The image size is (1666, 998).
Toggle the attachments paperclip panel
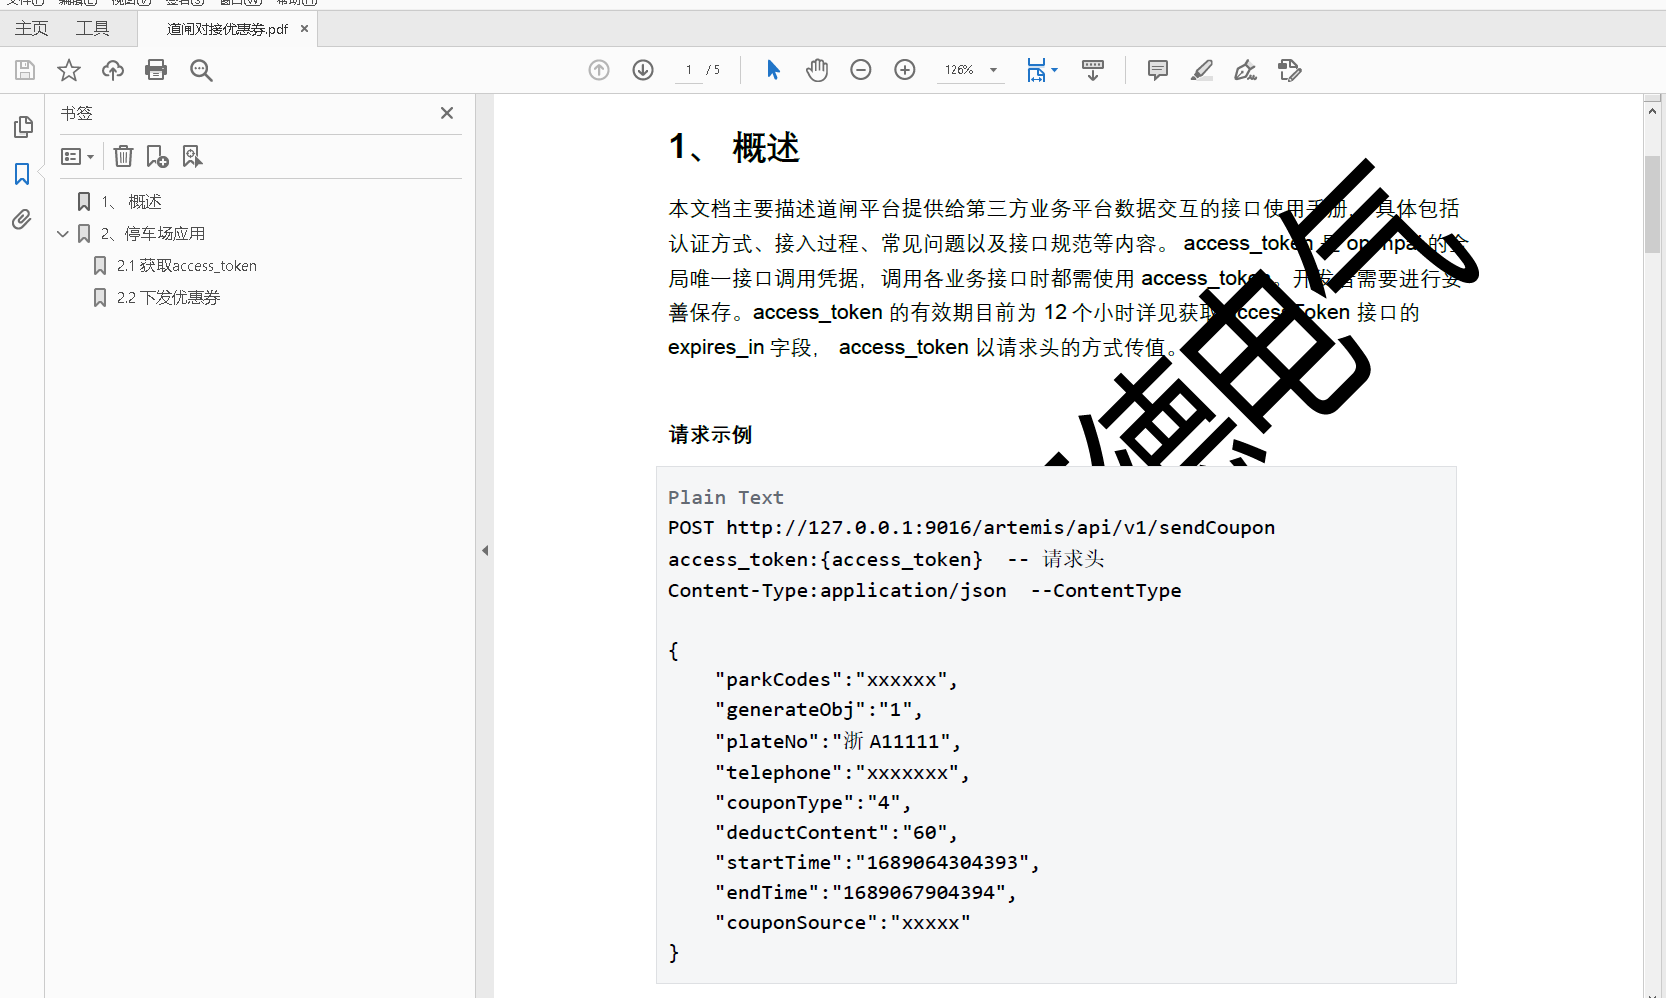22,220
